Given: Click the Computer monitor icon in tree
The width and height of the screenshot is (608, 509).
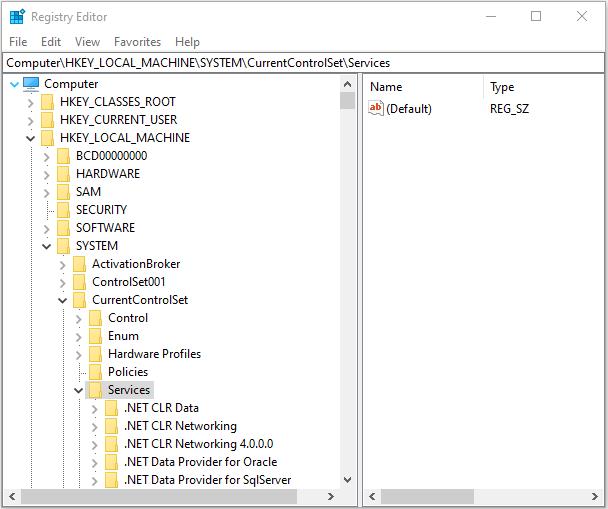Looking at the screenshot, I should pos(31,84).
